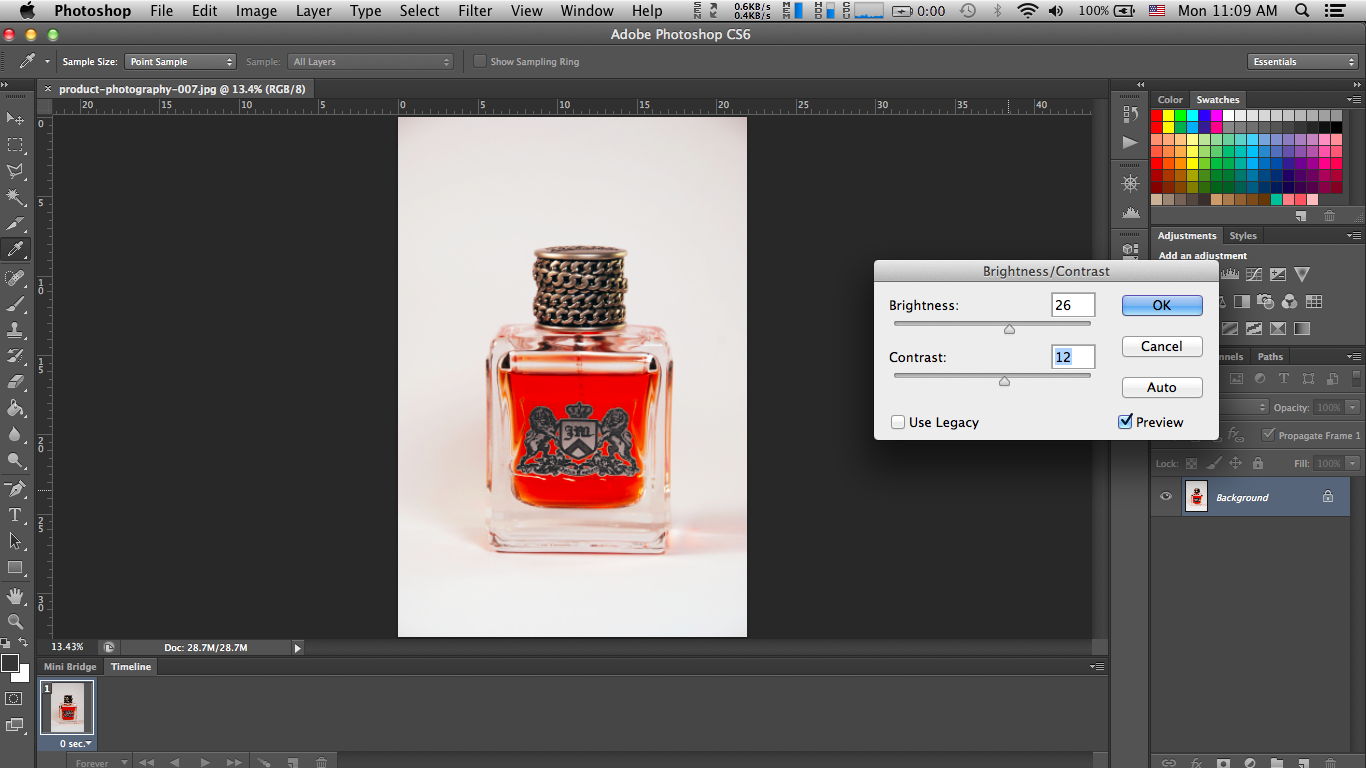Open the layer Opacity dropdown
Image resolution: width=1366 pixels, height=768 pixels.
(1352, 407)
